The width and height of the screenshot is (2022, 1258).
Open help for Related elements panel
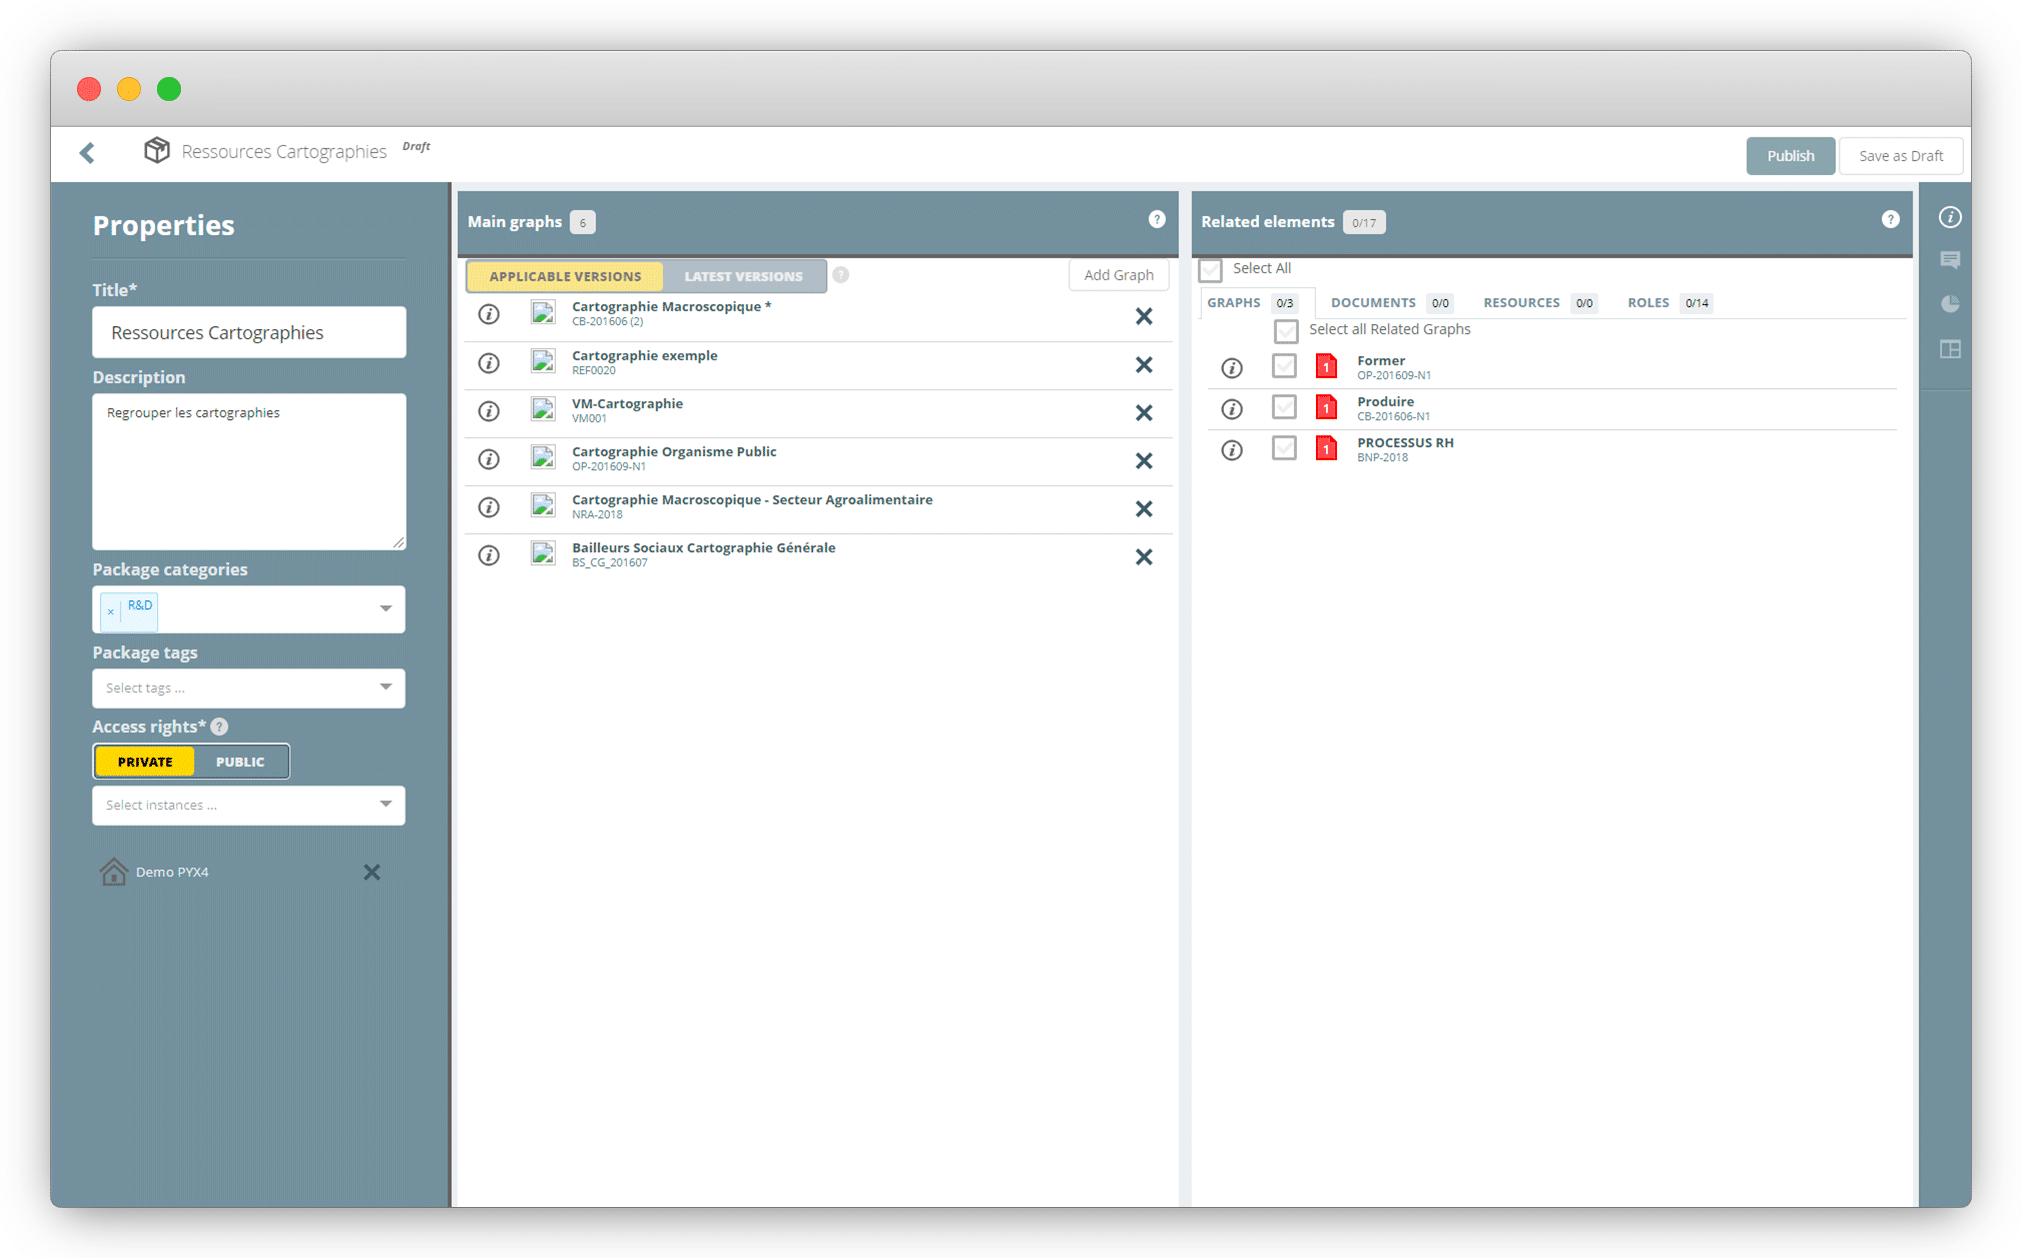tap(1890, 219)
